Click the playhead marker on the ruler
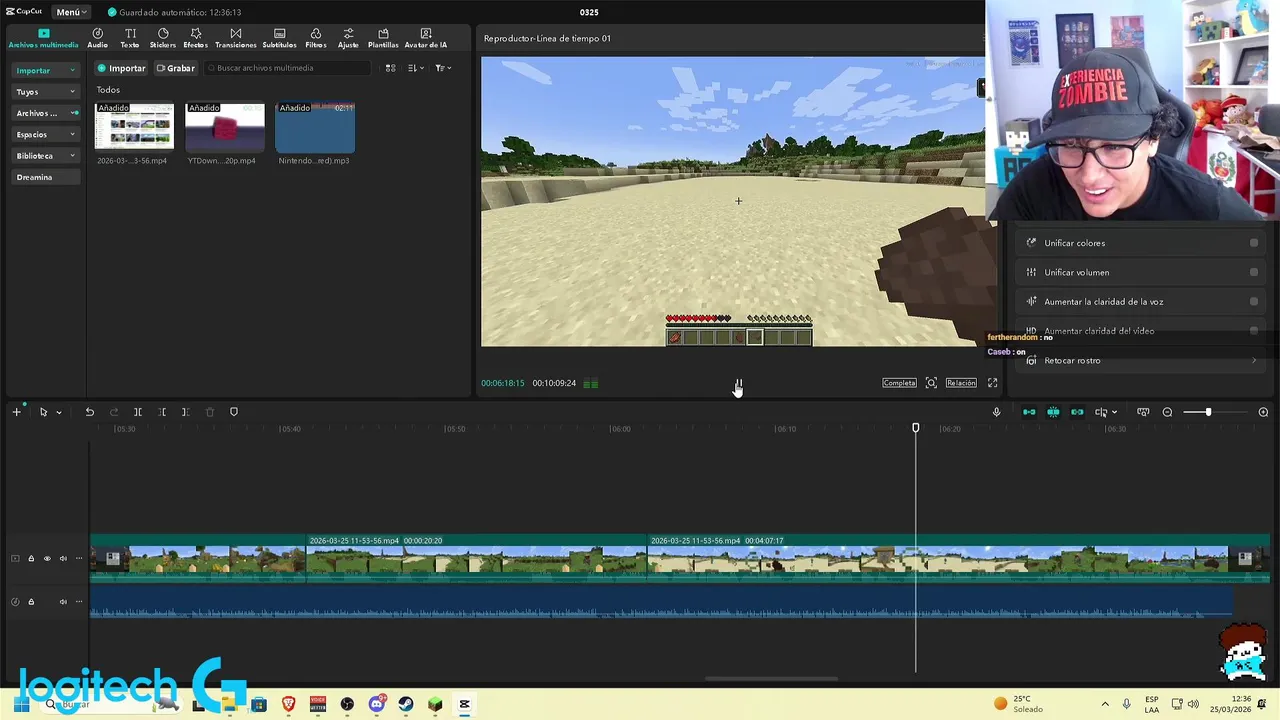Screen dimensions: 1280x720 pyautogui.click(x=916, y=428)
